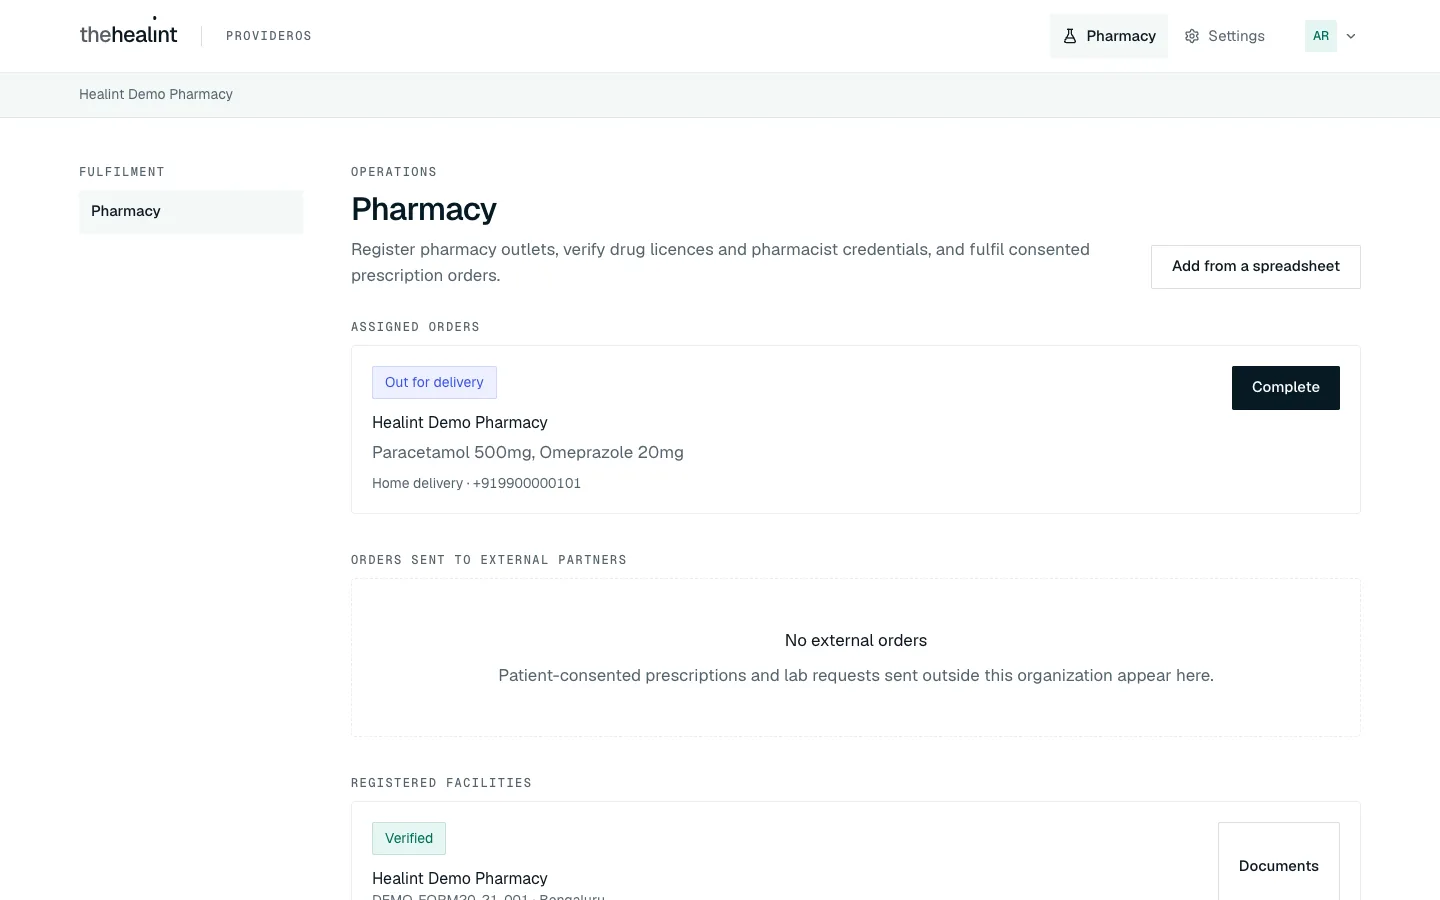
Task: Open the thehealint logo home link
Action: click(x=128, y=33)
